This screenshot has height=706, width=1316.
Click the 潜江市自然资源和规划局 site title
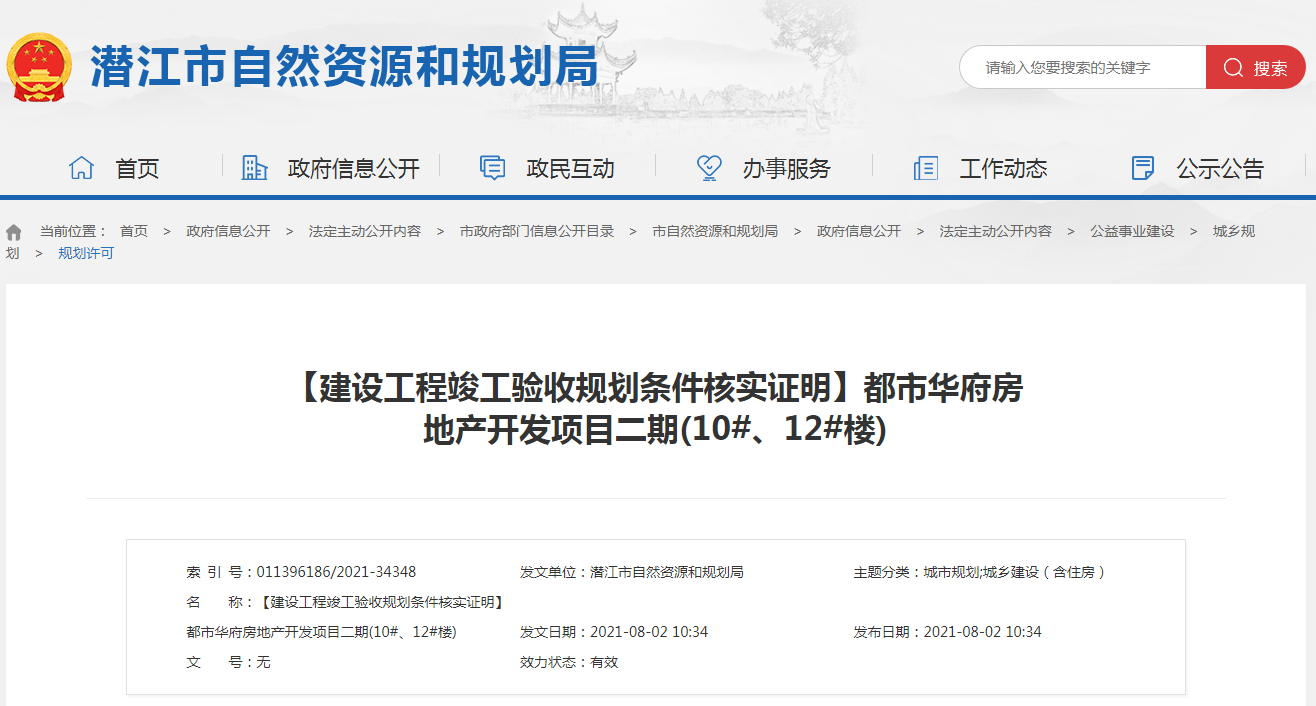pyautogui.click(x=344, y=67)
